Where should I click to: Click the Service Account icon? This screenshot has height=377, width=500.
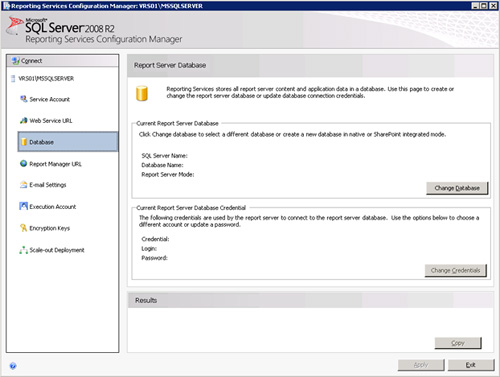pyautogui.click(x=23, y=99)
